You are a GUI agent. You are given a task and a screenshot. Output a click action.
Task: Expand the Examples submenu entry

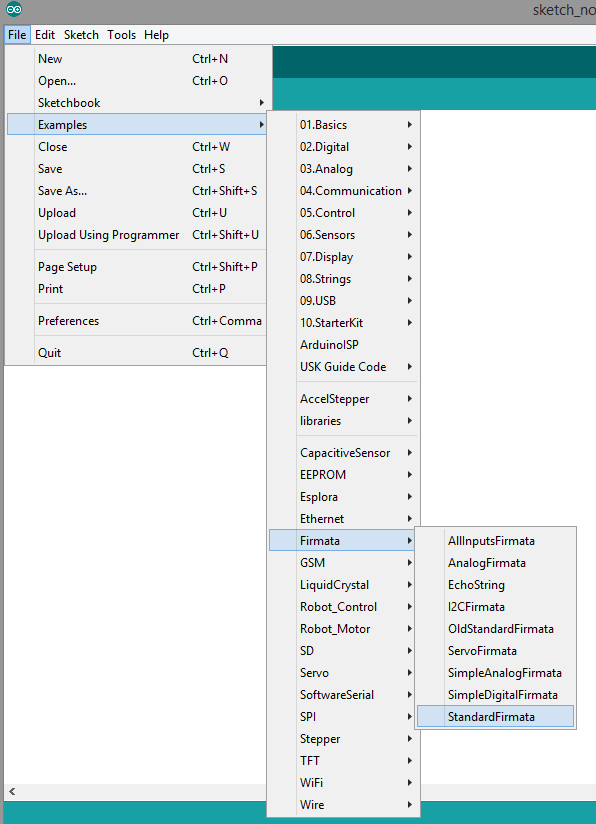coord(137,125)
